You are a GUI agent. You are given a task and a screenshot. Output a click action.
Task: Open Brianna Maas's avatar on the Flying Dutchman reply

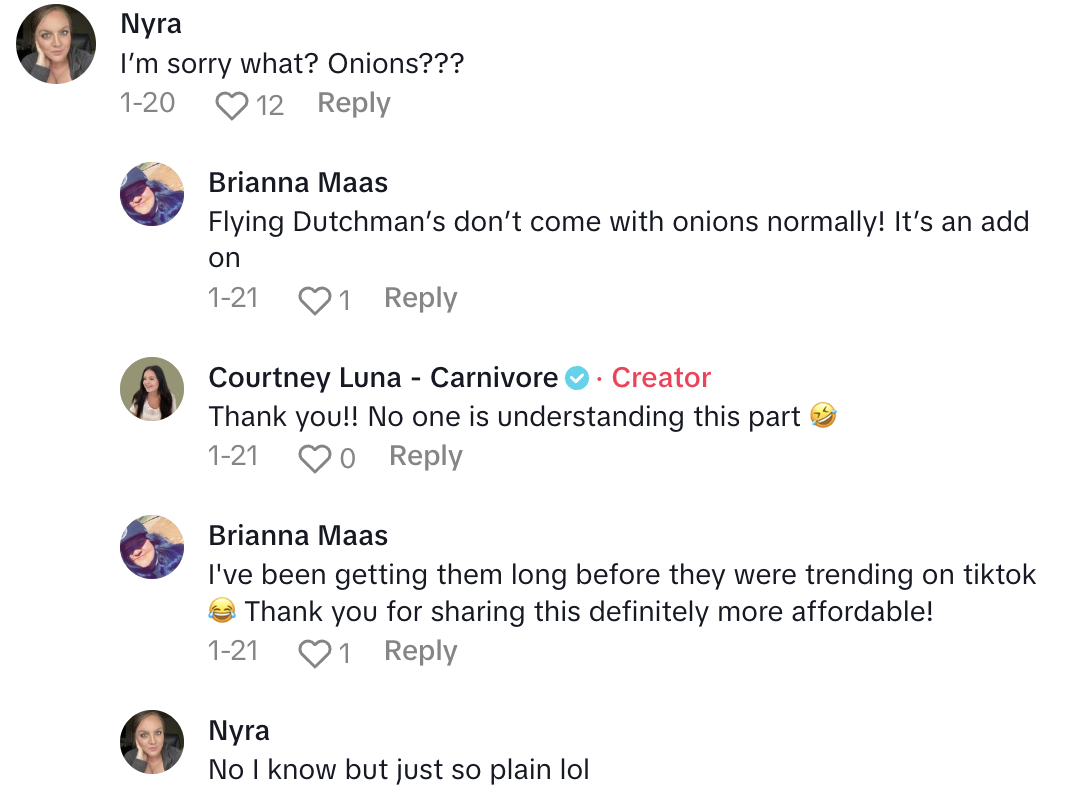click(x=152, y=194)
